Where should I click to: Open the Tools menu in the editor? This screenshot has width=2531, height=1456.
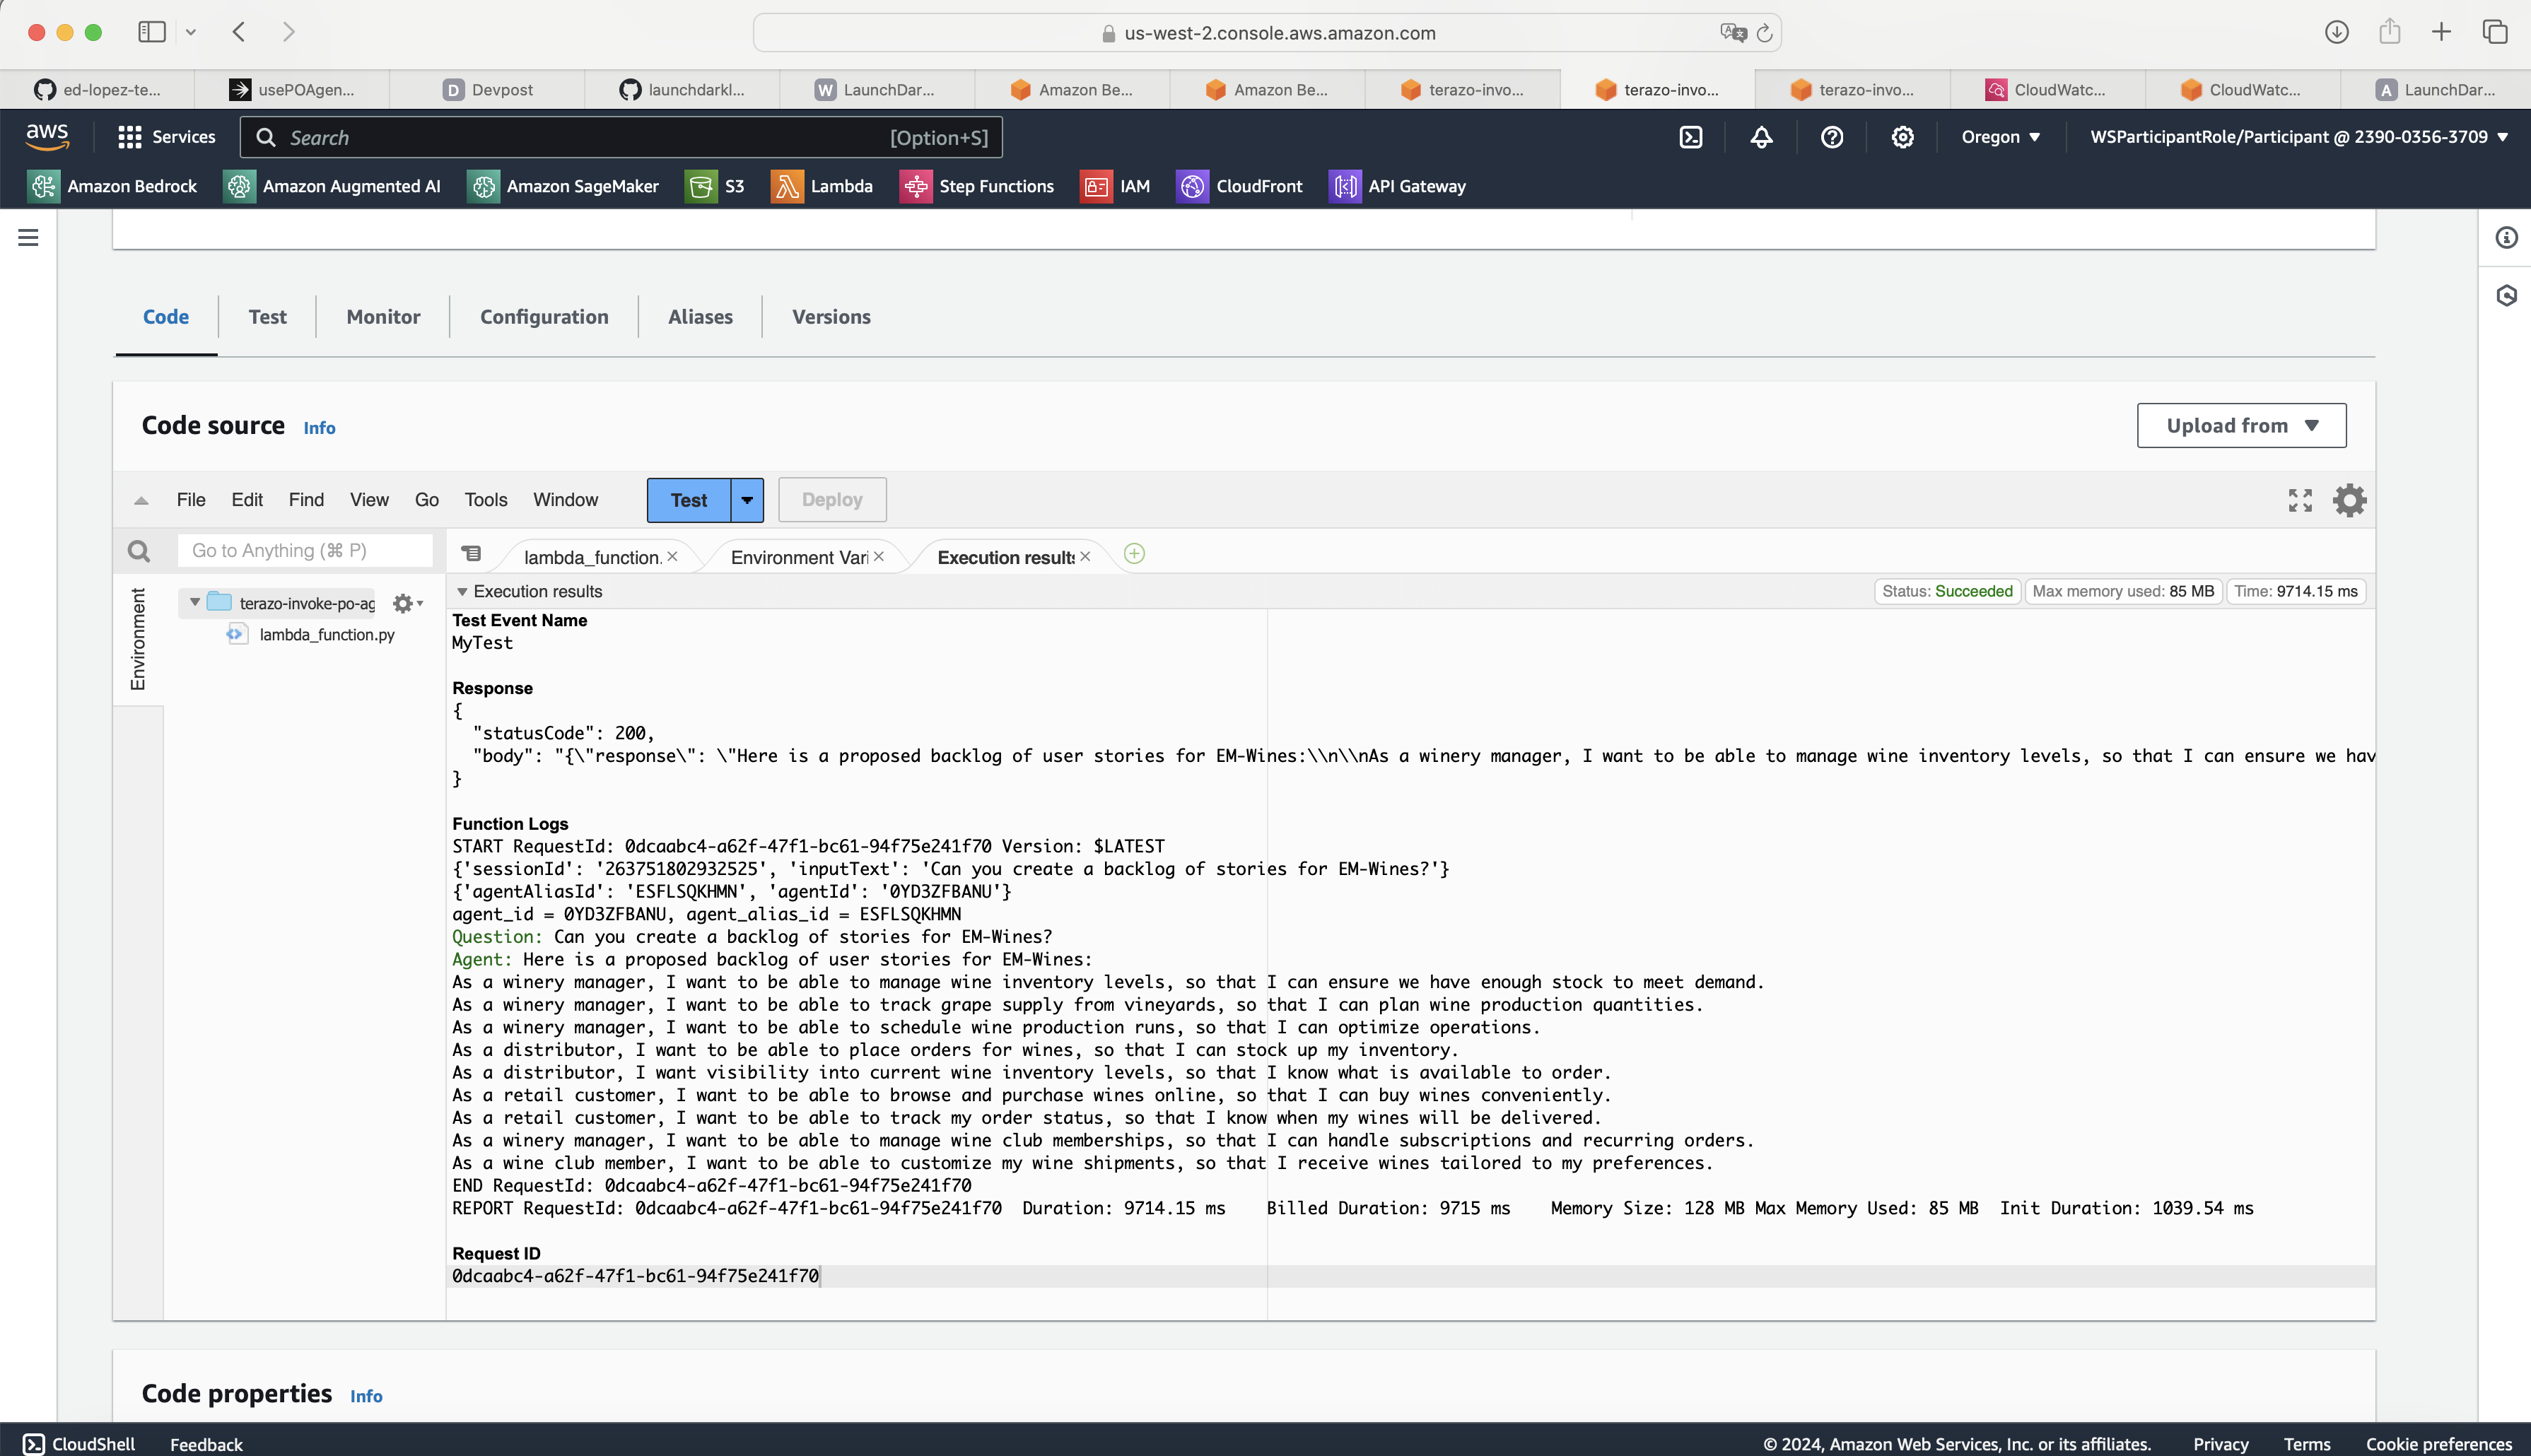pyautogui.click(x=485, y=500)
